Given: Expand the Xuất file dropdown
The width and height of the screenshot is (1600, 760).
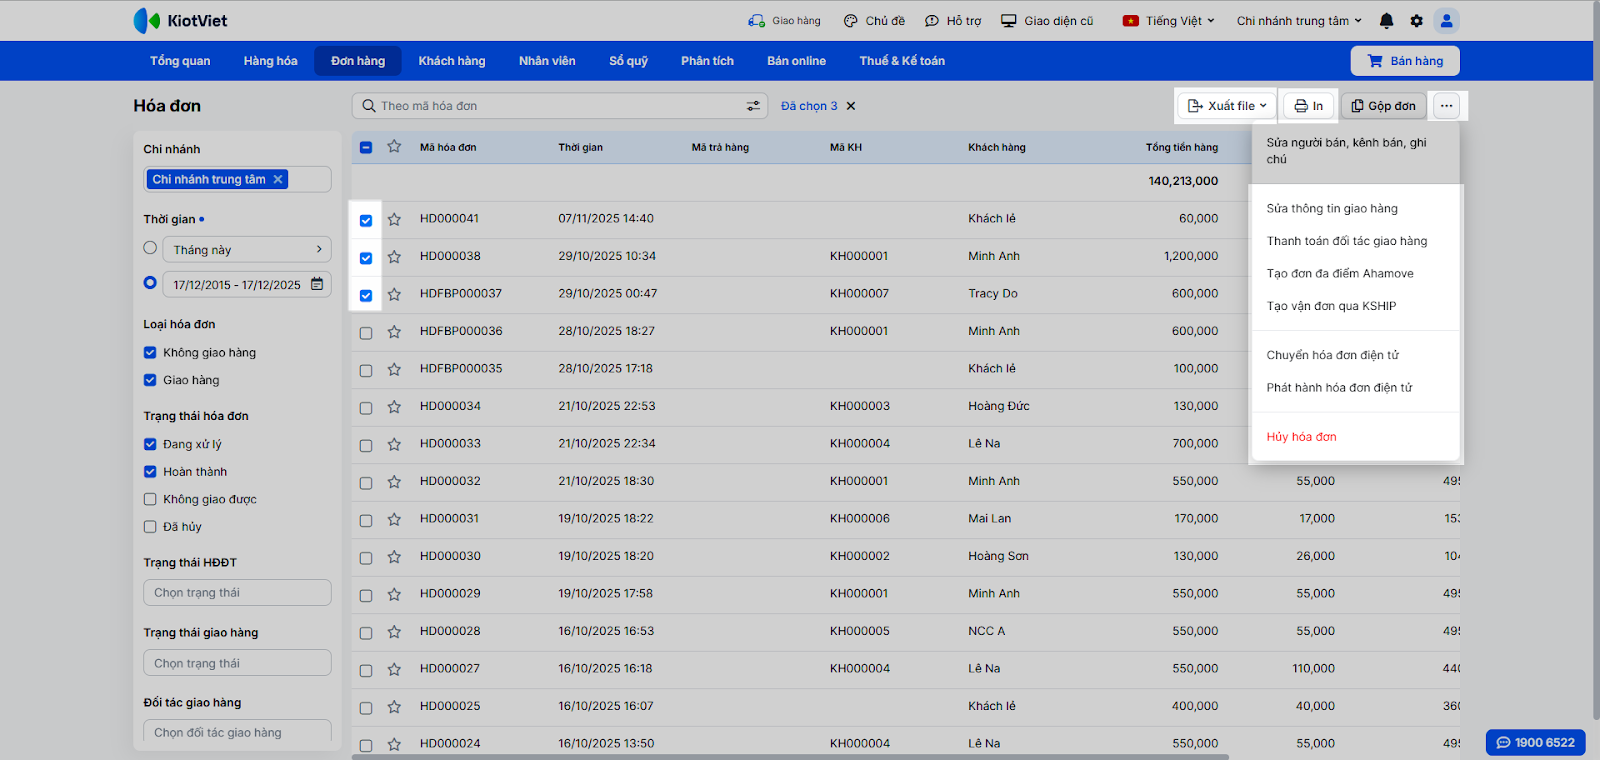Looking at the screenshot, I should (1227, 106).
